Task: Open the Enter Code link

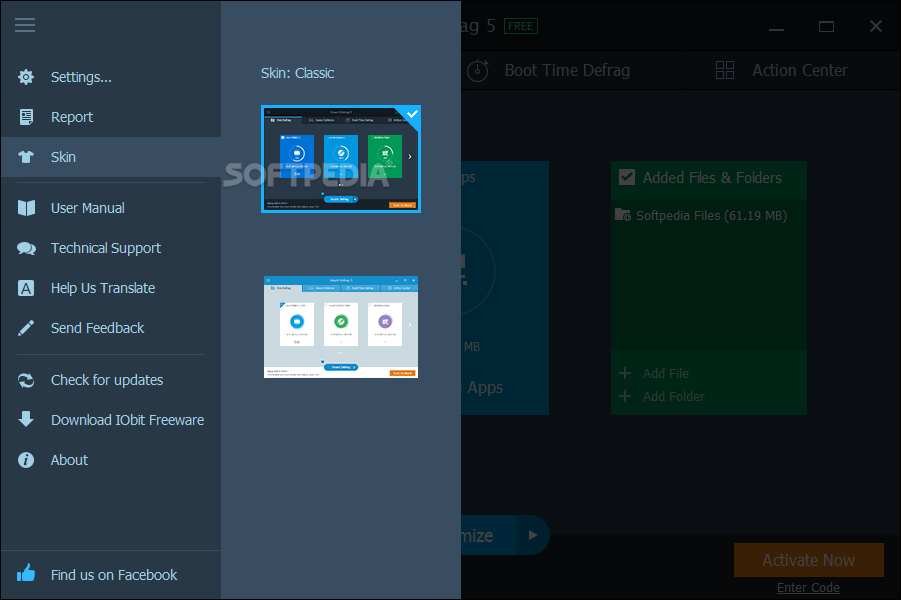Action: (x=808, y=587)
